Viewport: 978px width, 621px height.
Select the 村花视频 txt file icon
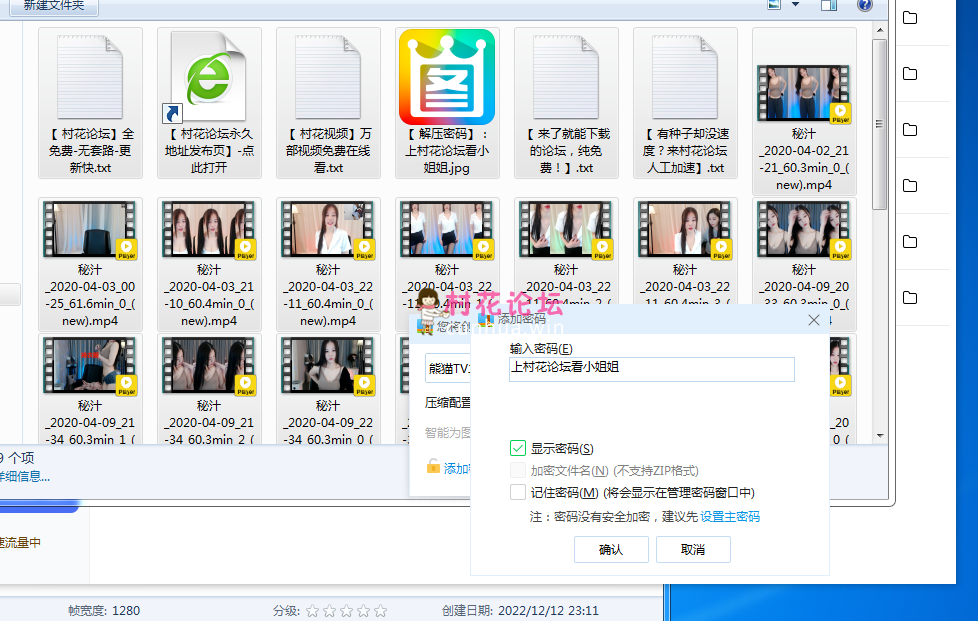[x=328, y=76]
